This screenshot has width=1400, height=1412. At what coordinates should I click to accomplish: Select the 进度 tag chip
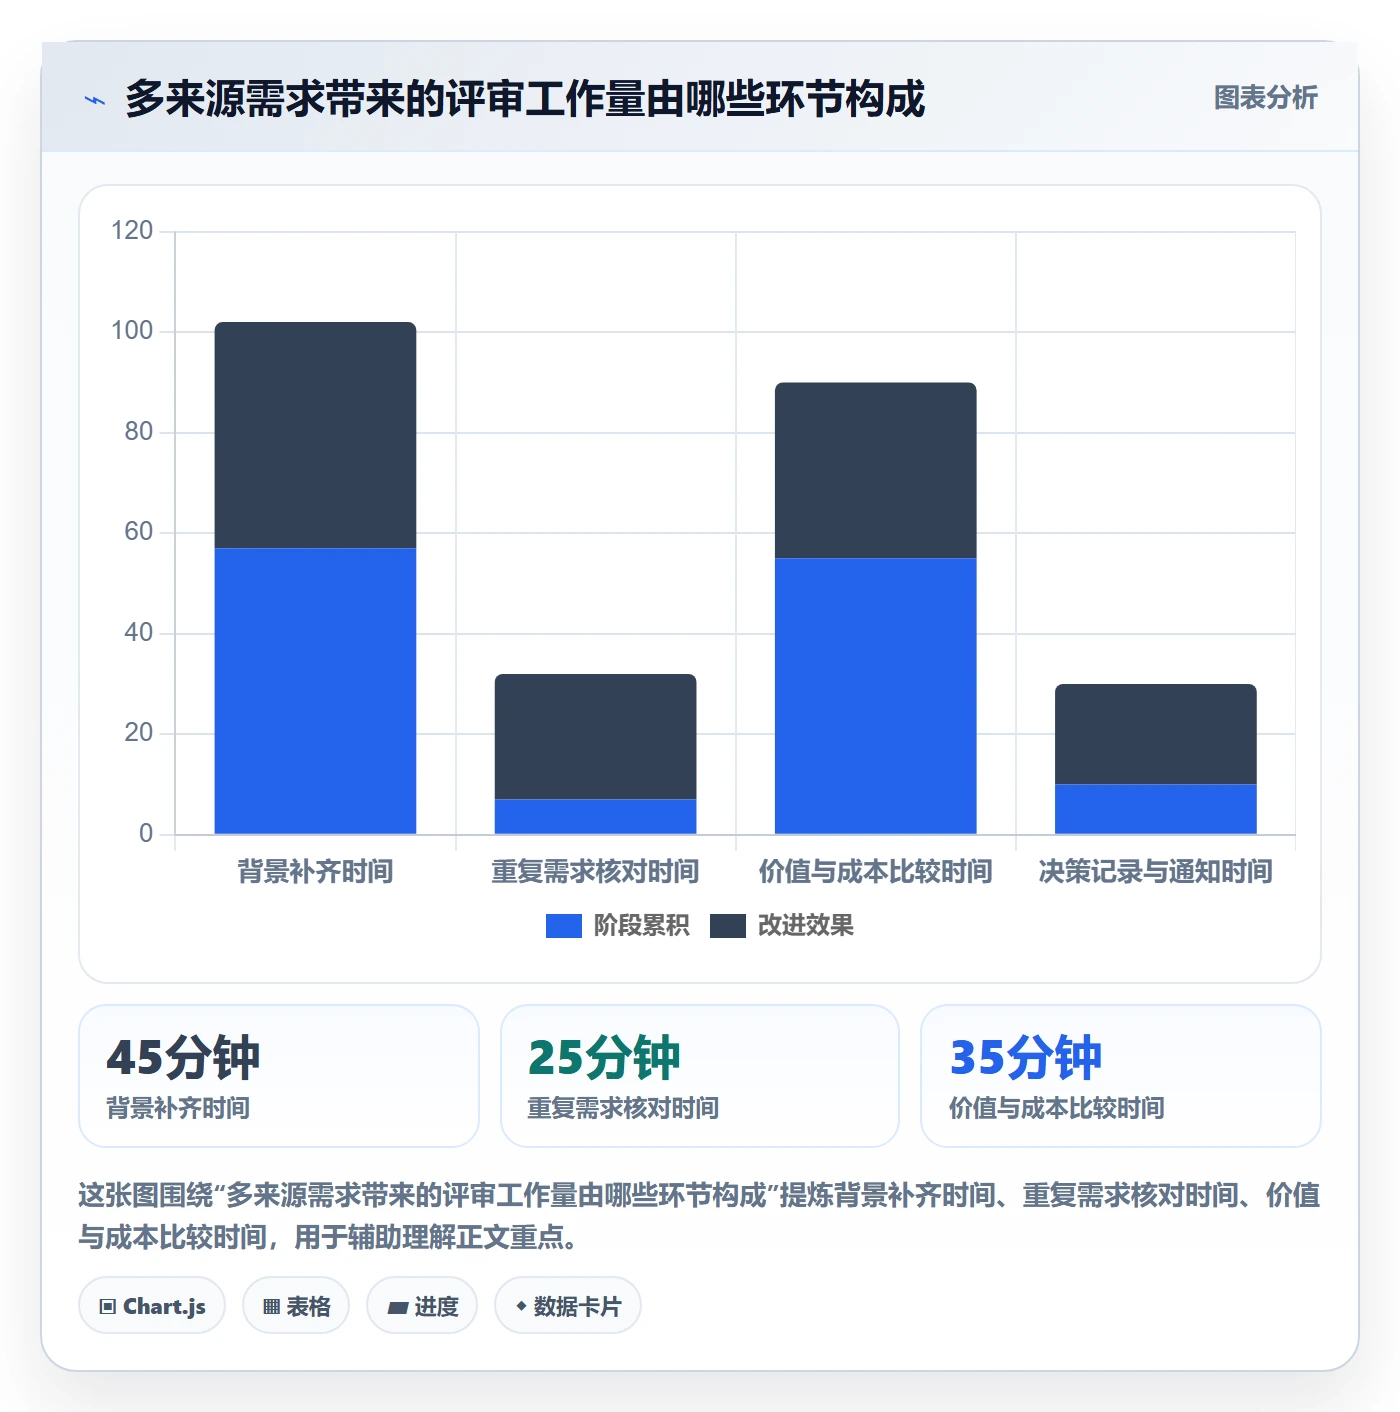422,1306
